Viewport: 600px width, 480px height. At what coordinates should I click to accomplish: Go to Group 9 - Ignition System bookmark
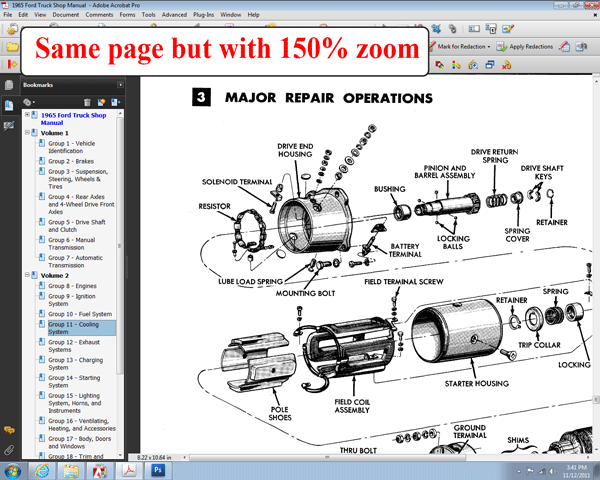click(72, 300)
